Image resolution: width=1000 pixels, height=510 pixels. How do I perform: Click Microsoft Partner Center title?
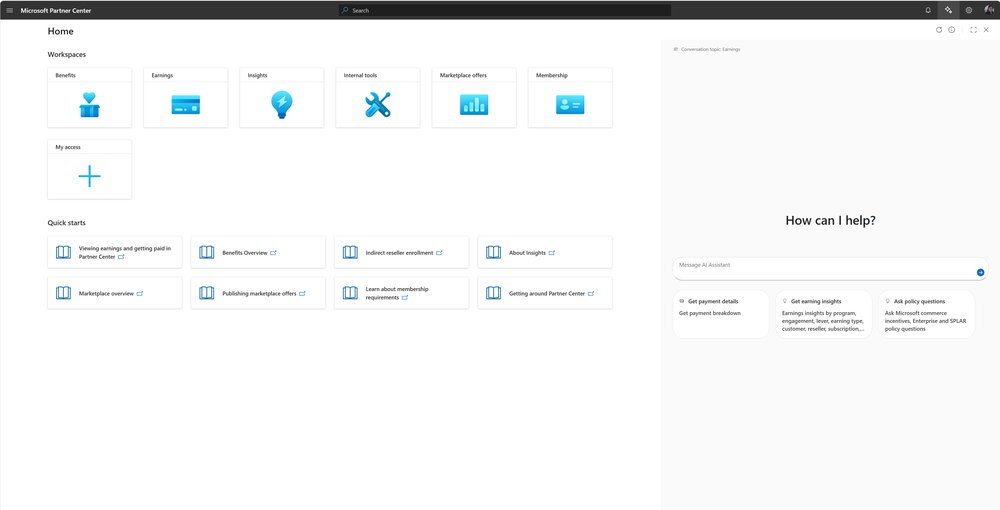[x=55, y=11]
